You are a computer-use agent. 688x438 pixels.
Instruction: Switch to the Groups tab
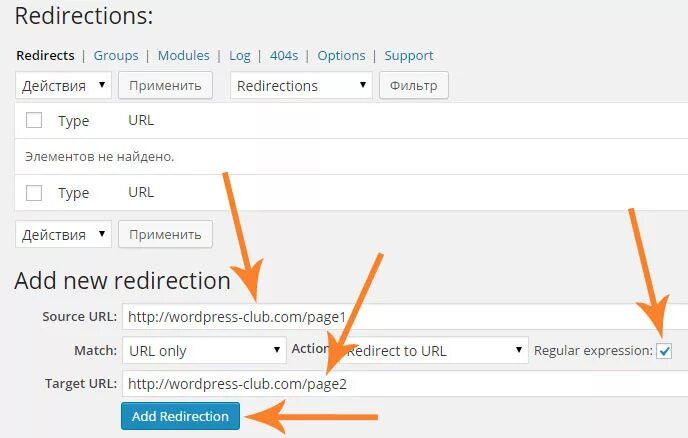tap(114, 56)
